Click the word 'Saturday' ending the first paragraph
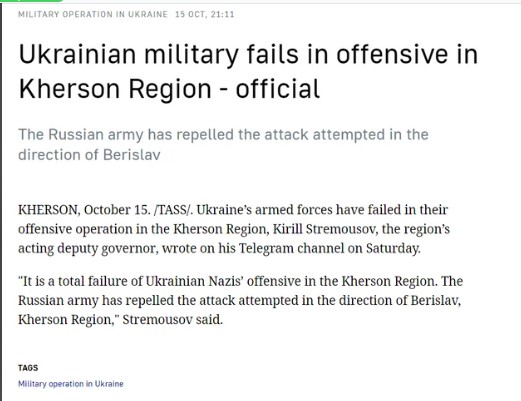 393,249
